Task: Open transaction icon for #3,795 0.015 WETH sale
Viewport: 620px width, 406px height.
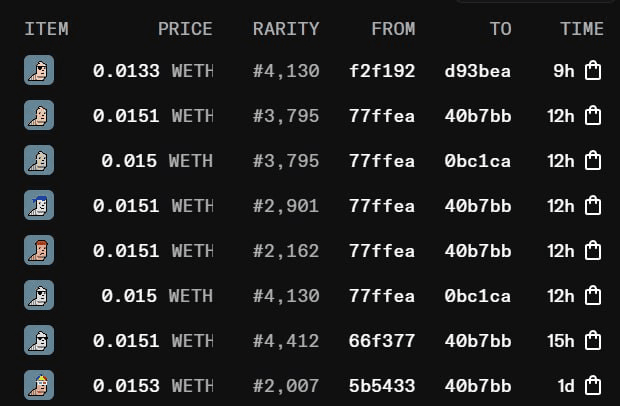Action: point(593,161)
